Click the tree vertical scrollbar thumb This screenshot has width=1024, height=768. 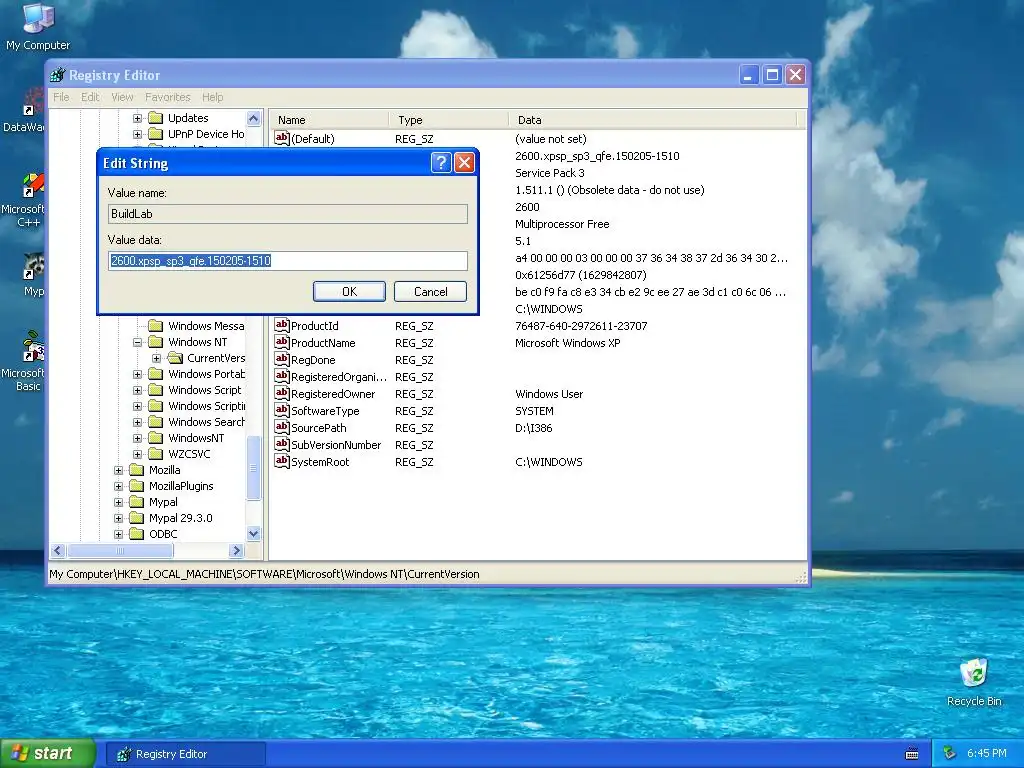253,468
